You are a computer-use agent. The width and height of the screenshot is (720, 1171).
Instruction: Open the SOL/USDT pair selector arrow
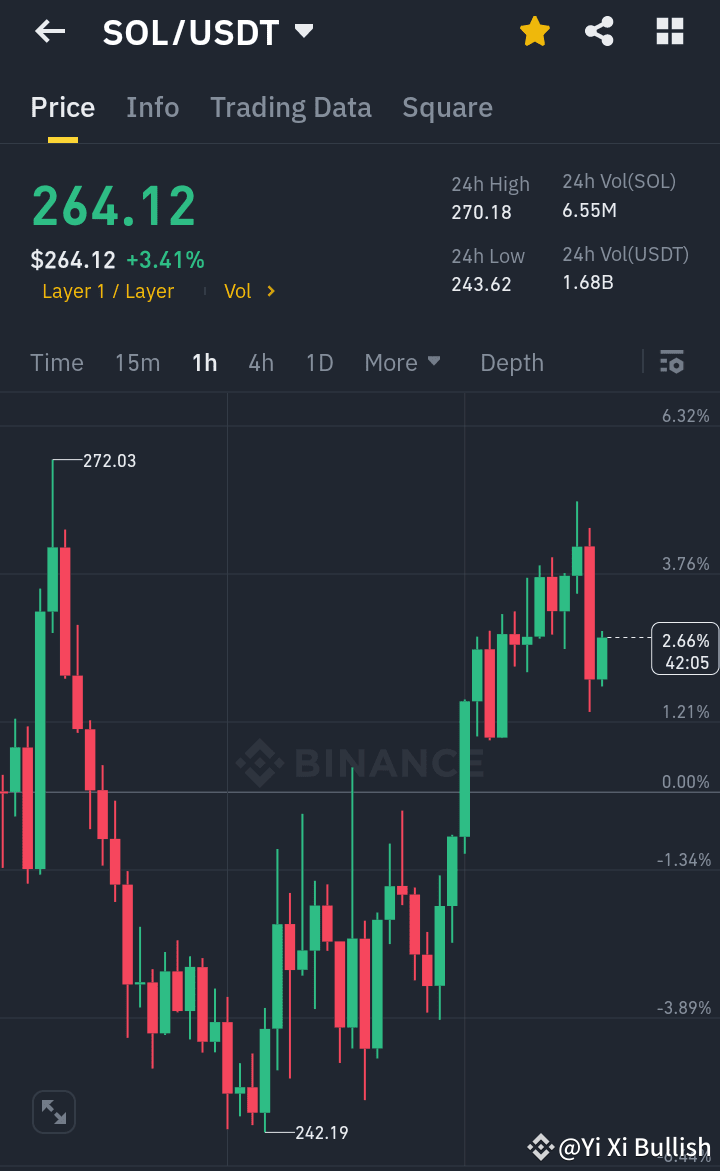click(x=303, y=31)
